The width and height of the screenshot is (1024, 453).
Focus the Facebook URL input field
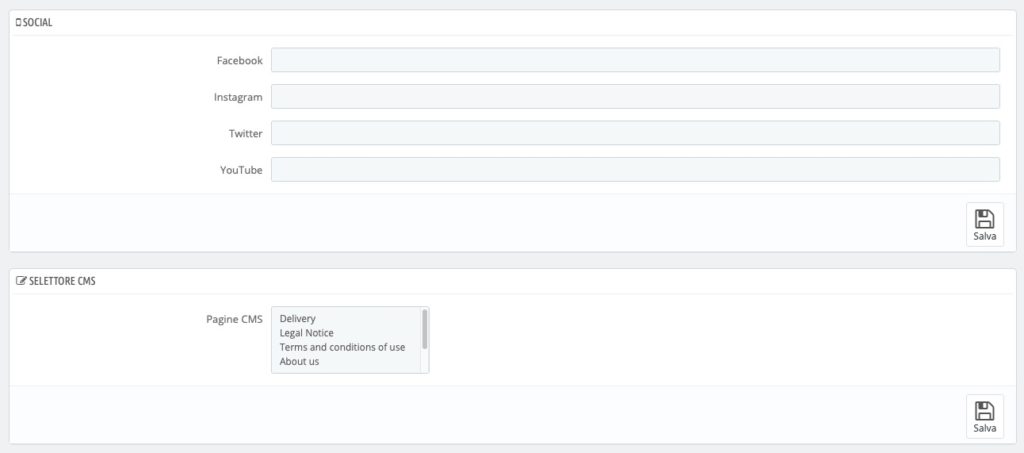pyautogui.click(x=635, y=60)
